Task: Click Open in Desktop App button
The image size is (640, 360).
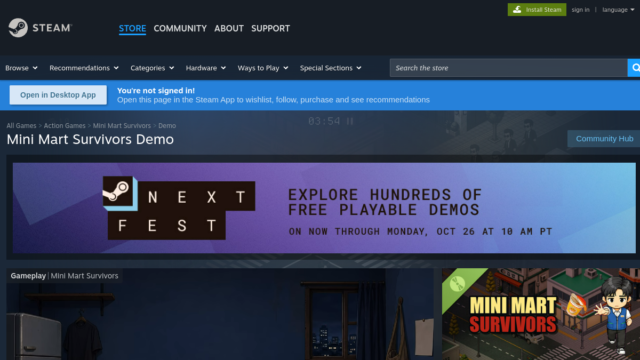Action: click(58, 95)
